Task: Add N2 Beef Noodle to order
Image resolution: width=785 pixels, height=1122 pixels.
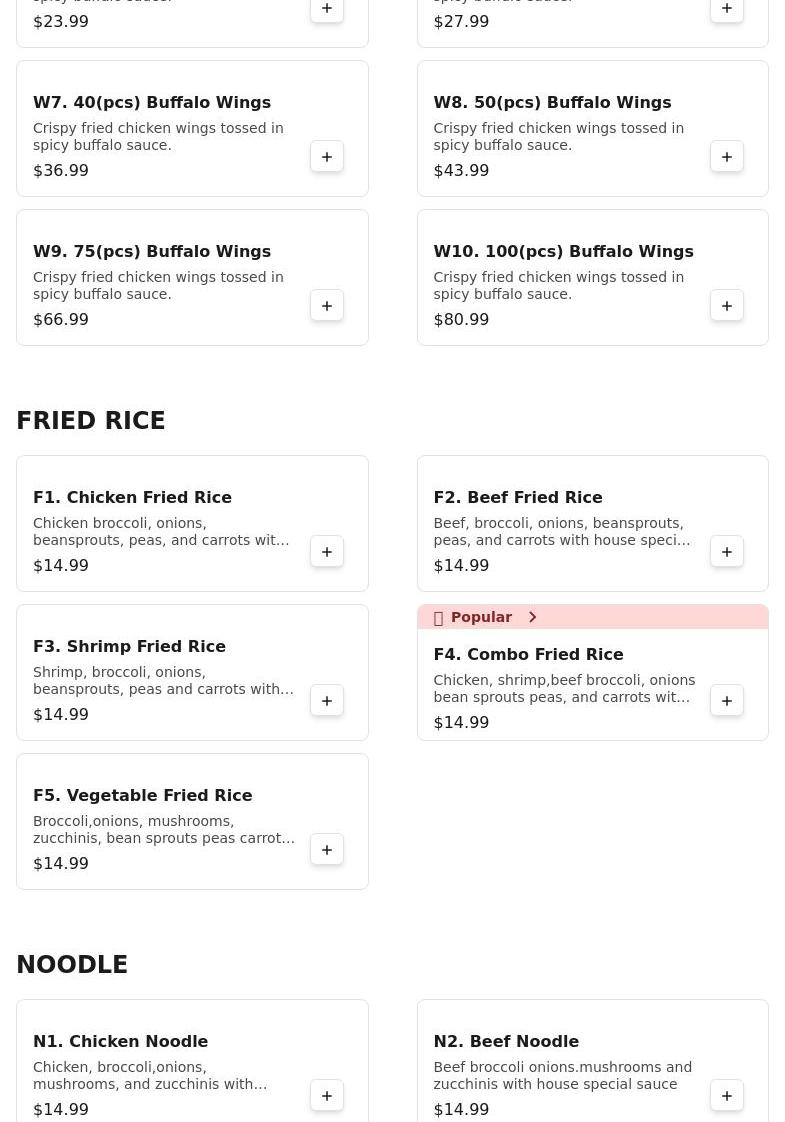Action: point(727,1096)
